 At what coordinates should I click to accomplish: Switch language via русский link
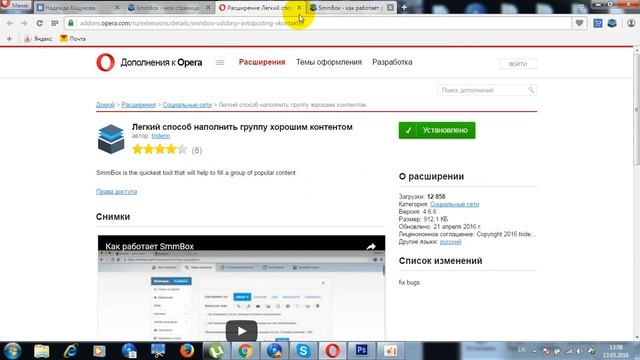pos(450,242)
